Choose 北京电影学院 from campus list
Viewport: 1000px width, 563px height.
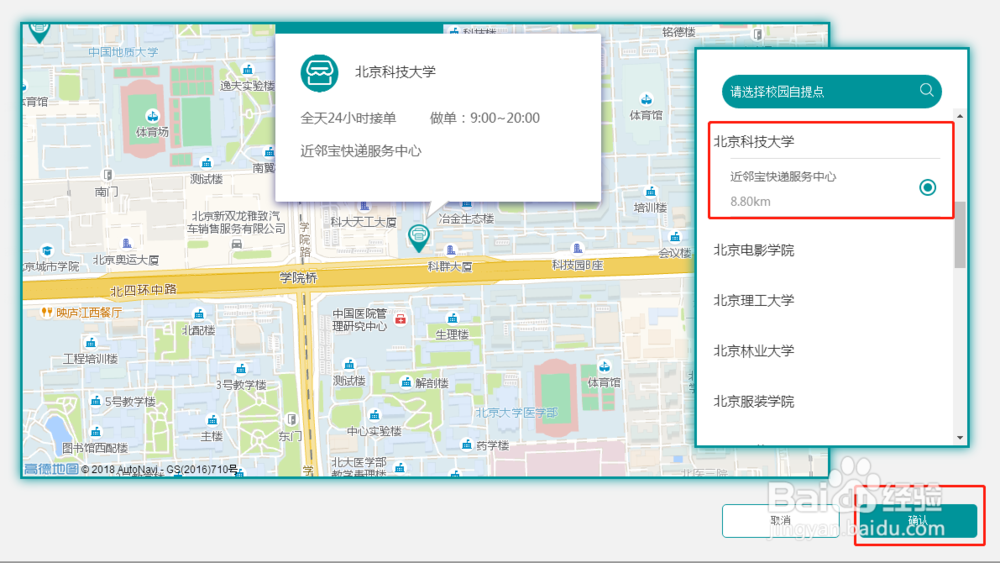tap(754, 250)
